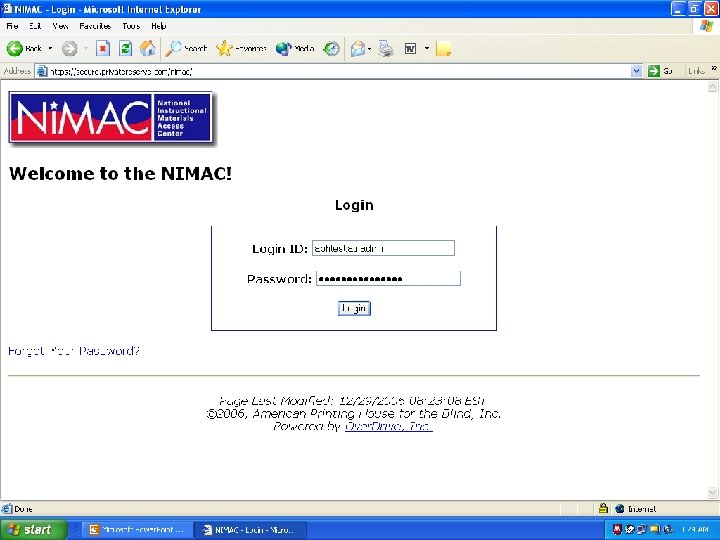This screenshot has height=540, width=720.
Task: Click the address bar URL field
Action: point(340,71)
